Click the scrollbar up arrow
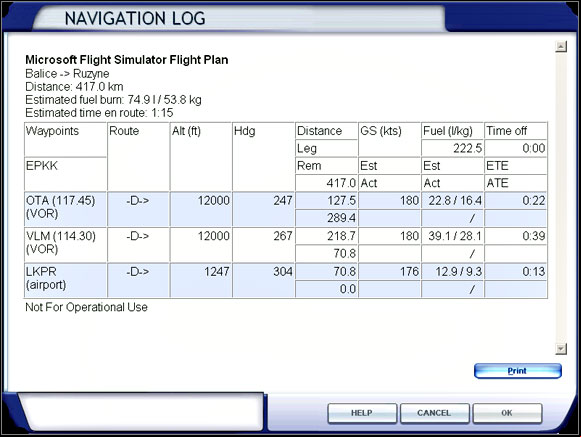Screen dimensions: 581x437 pyautogui.click(x=561, y=47)
